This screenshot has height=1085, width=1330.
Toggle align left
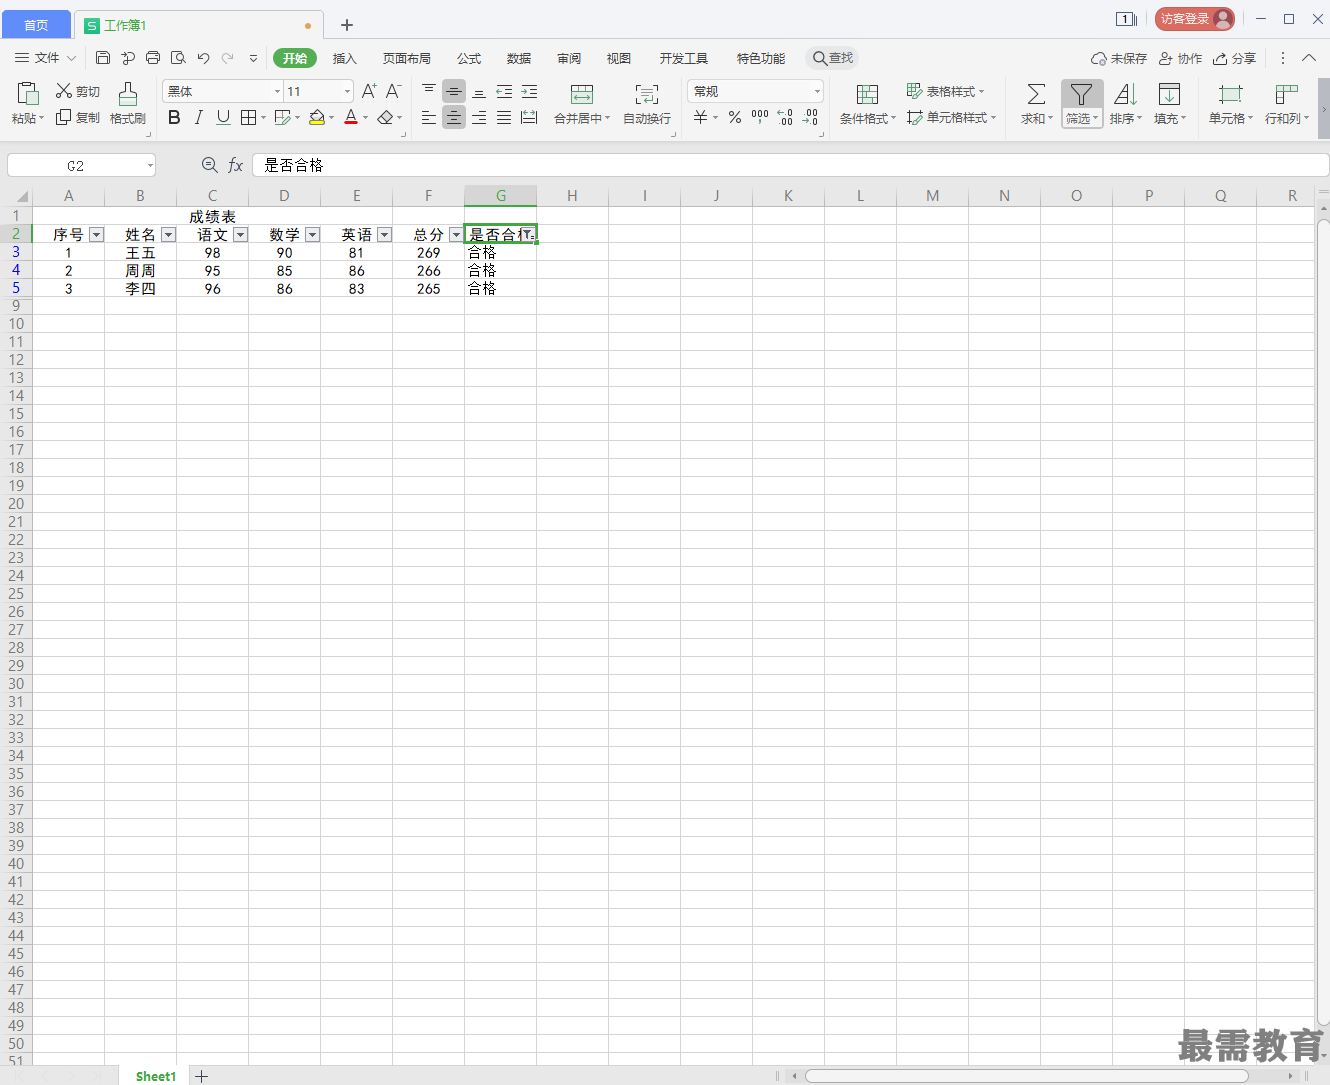[x=429, y=118]
